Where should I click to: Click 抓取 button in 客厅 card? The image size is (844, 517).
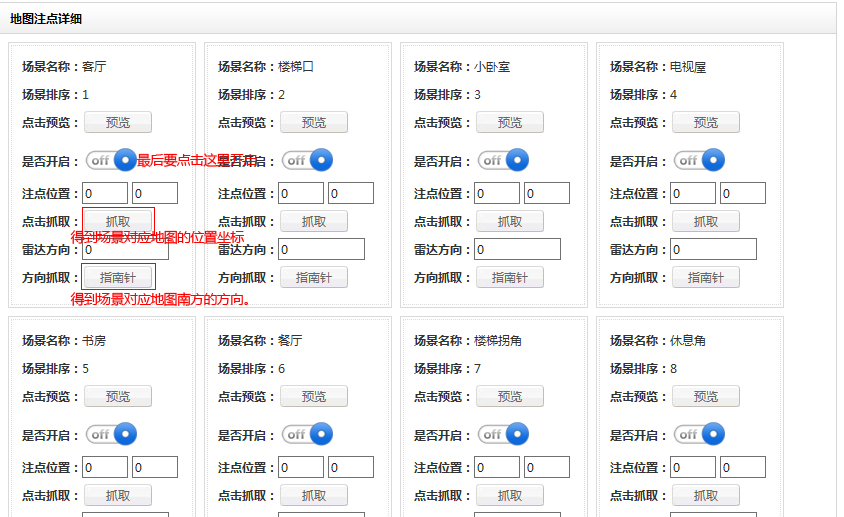[118, 221]
